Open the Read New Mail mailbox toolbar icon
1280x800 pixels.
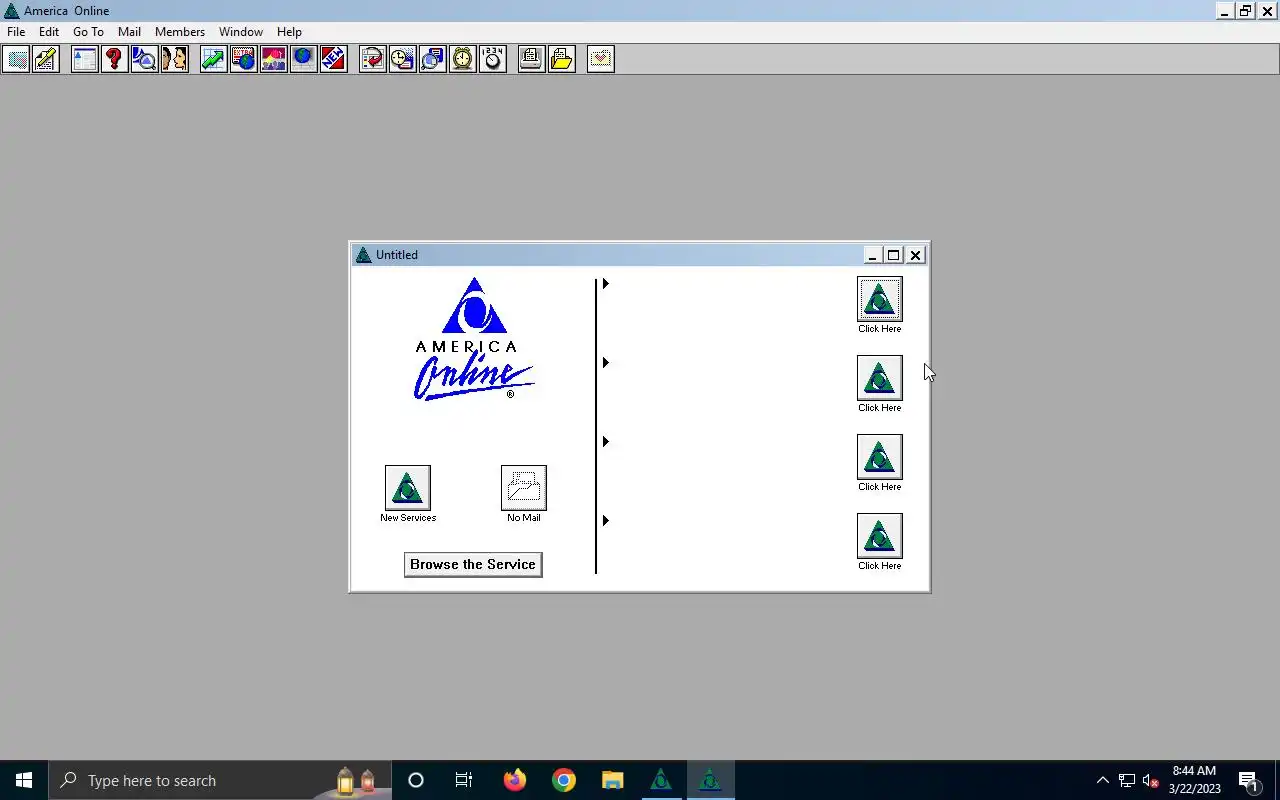(x=17, y=59)
